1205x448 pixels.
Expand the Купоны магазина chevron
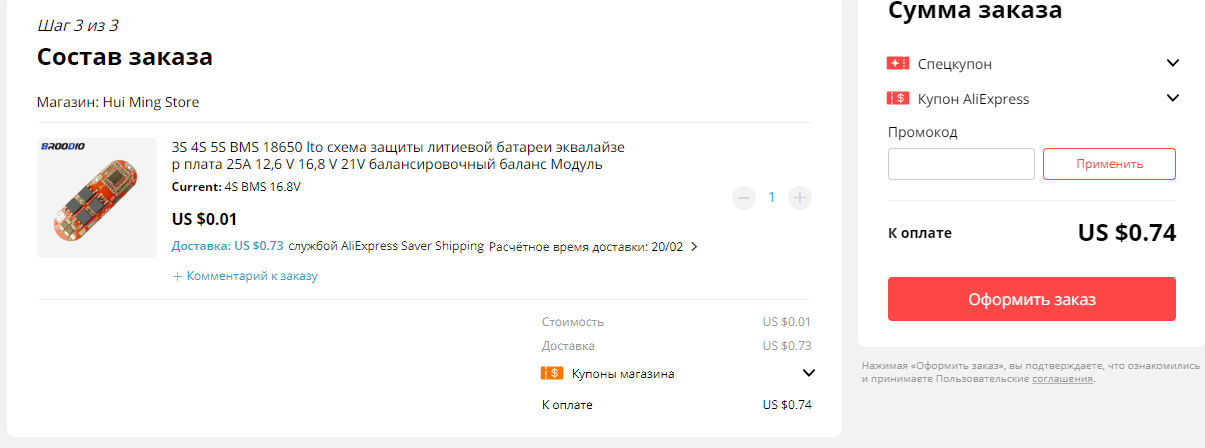pos(809,373)
